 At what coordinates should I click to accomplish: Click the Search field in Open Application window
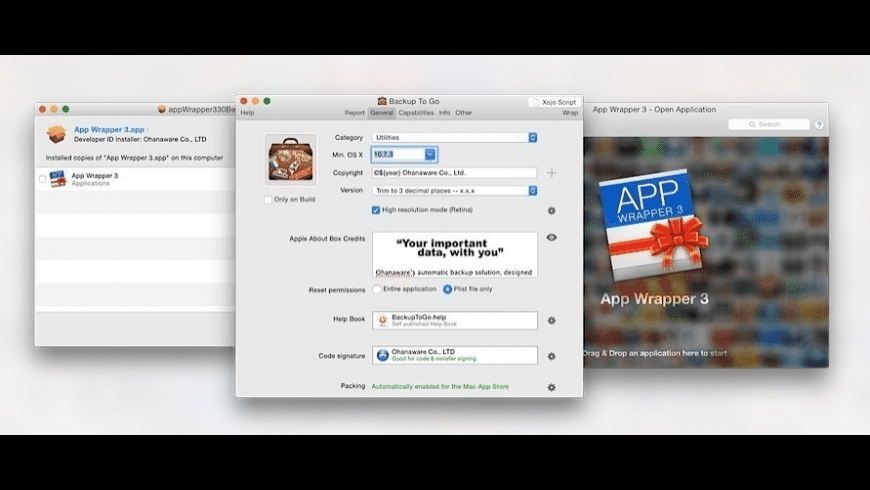point(769,124)
